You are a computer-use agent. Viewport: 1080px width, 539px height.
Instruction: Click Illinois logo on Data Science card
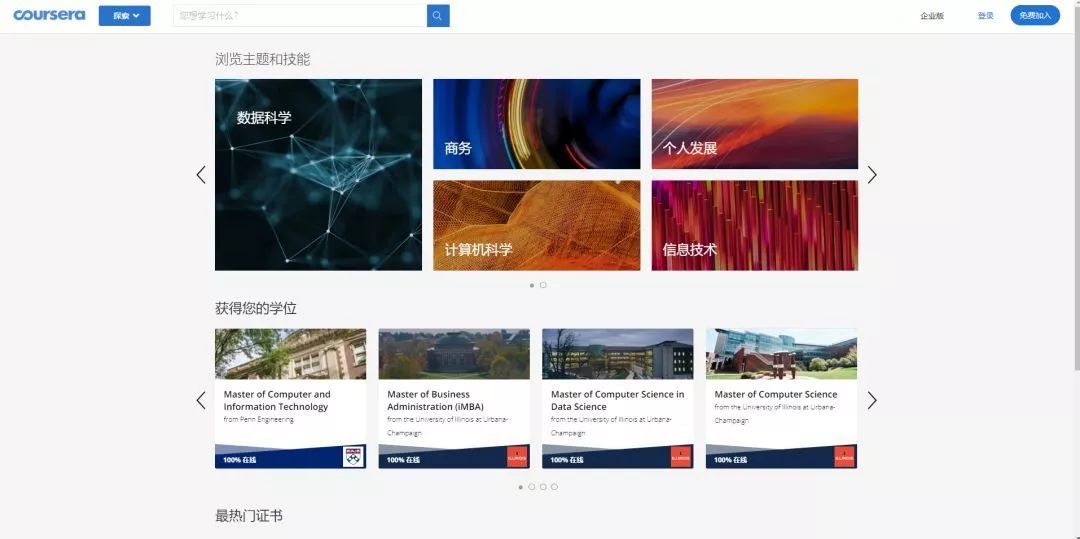coord(681,456)
